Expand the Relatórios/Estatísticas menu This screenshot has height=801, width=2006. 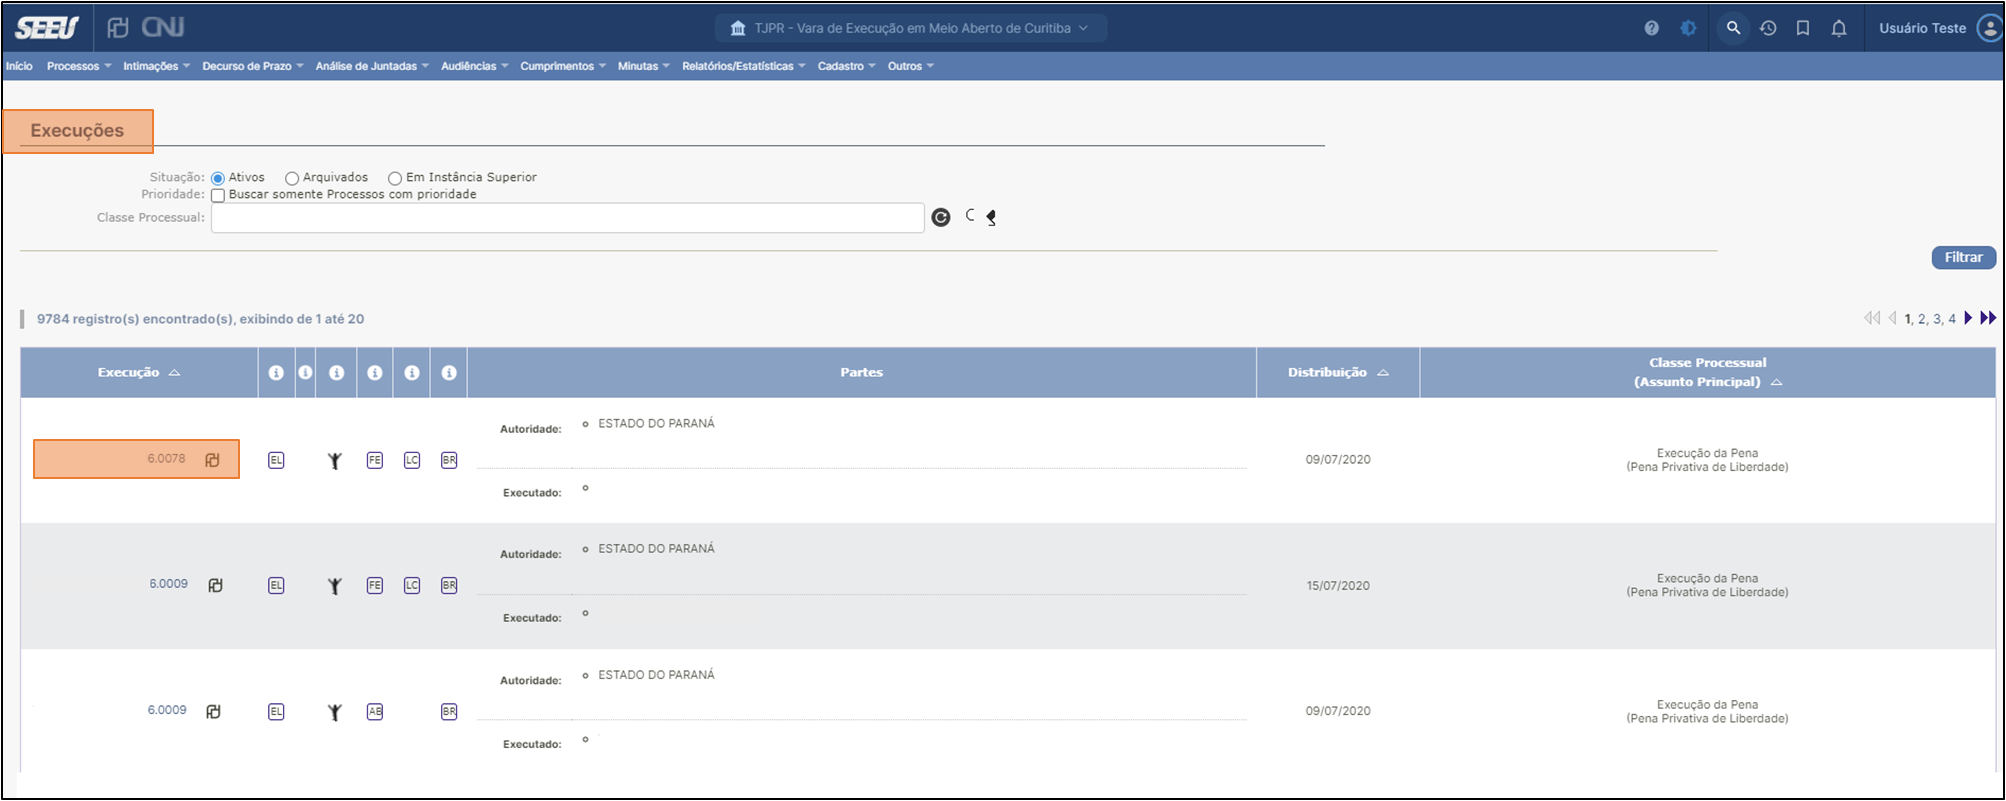(x=743, y=66)
